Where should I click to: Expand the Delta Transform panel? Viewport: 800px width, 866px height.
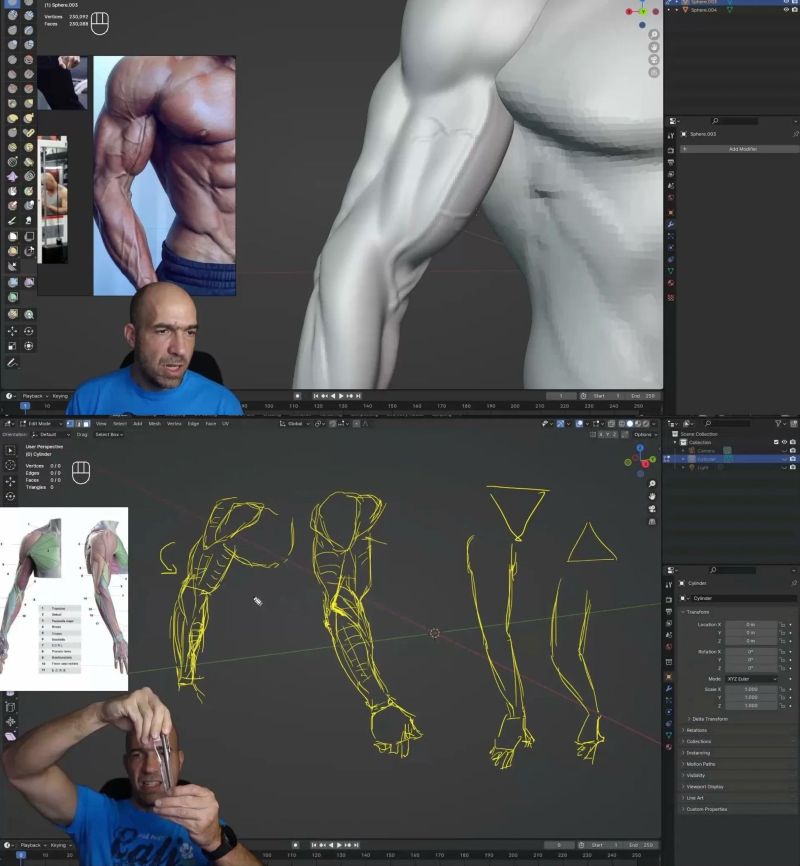click(707, 719)
